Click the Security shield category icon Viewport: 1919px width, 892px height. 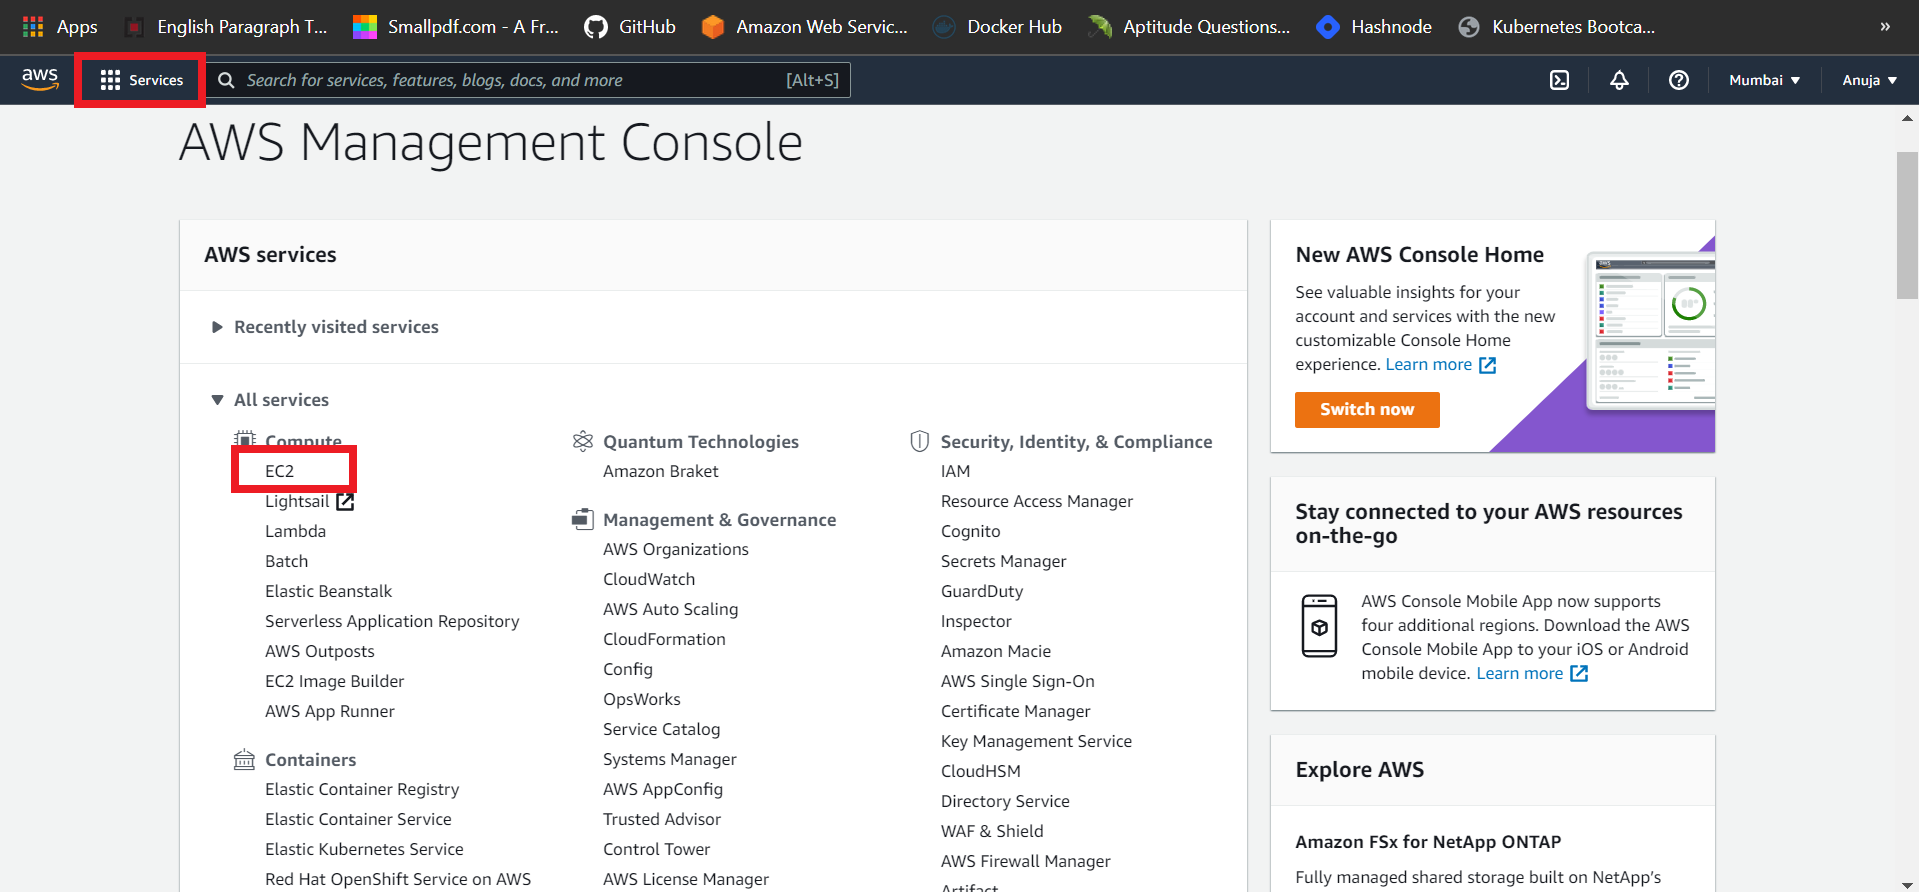pos(919,441)
